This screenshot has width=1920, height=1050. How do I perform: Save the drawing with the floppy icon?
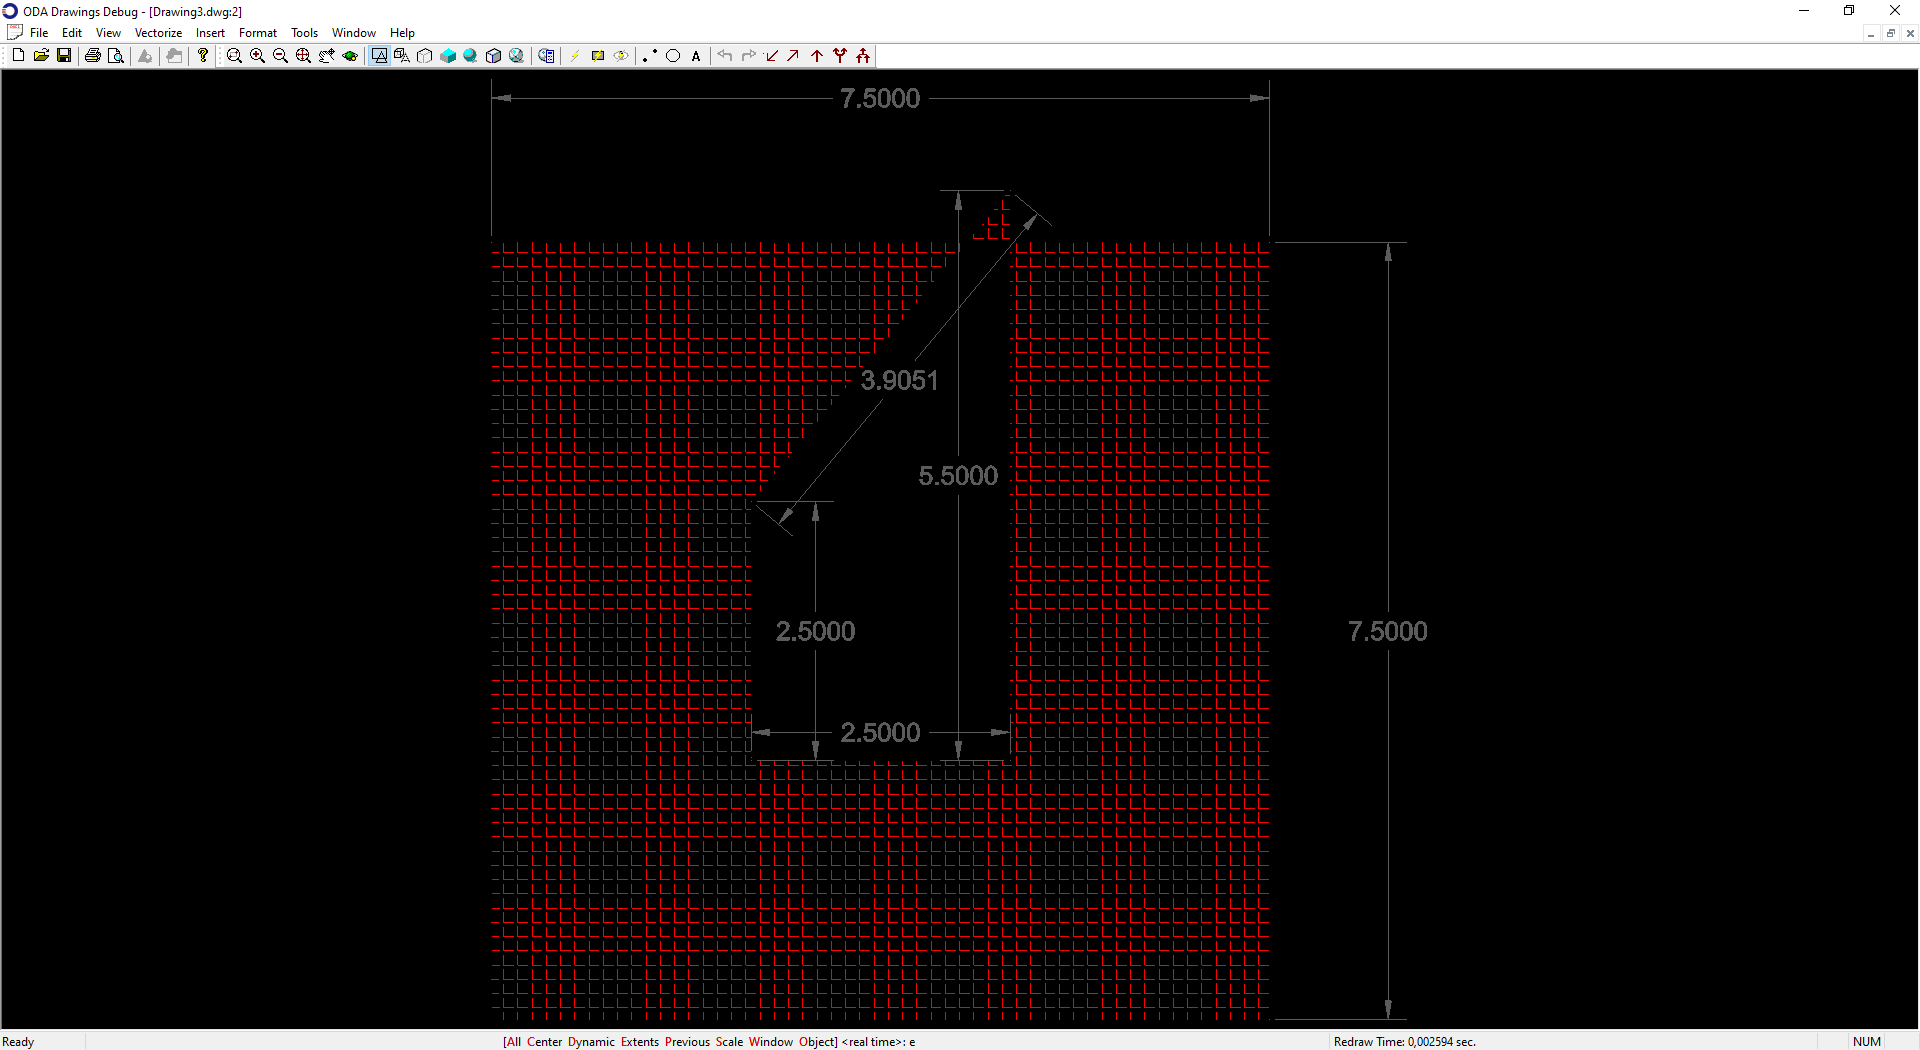click(64, 56)
